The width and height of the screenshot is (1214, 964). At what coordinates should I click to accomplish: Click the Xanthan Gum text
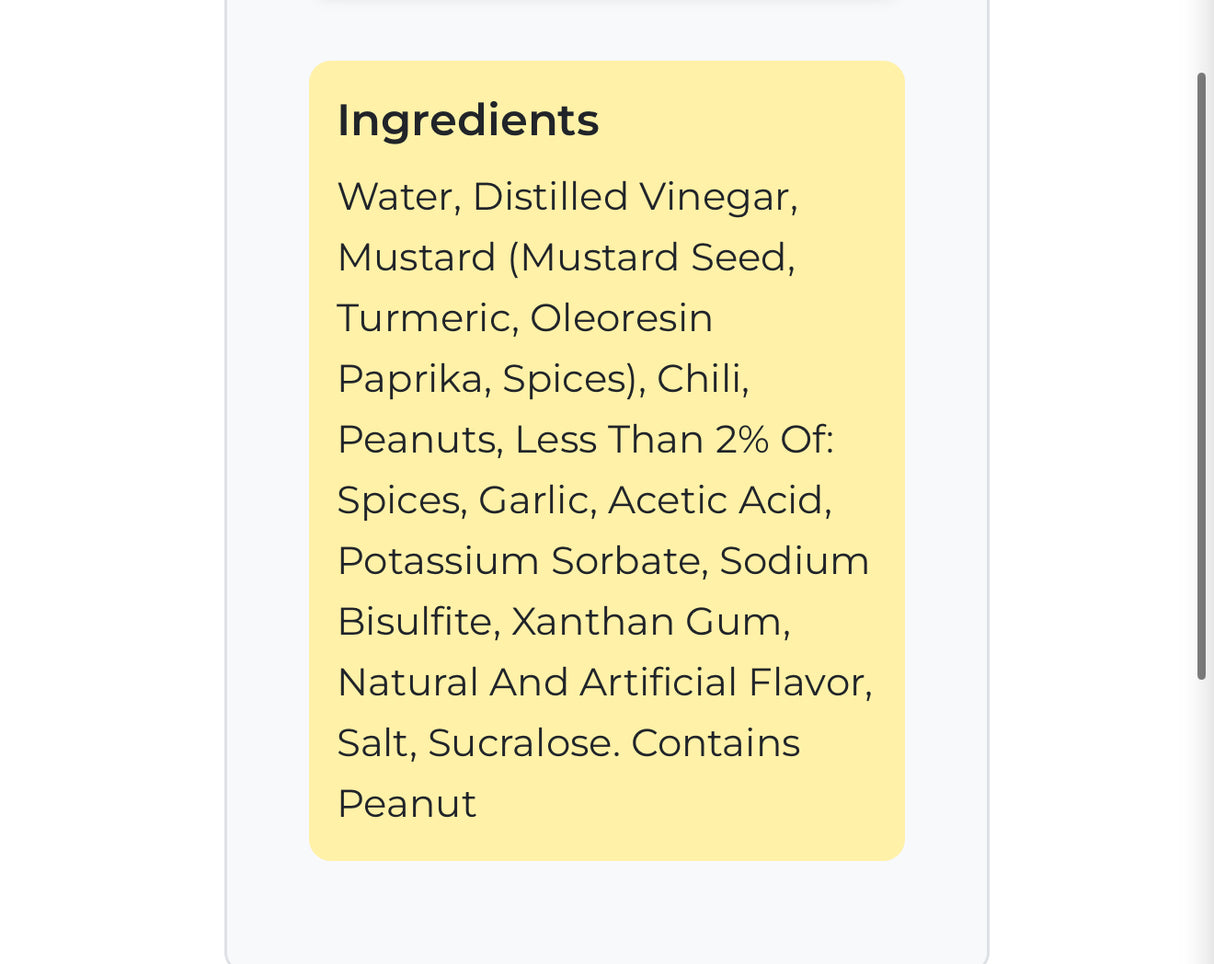pyautogui.click(x=648, y=622)
